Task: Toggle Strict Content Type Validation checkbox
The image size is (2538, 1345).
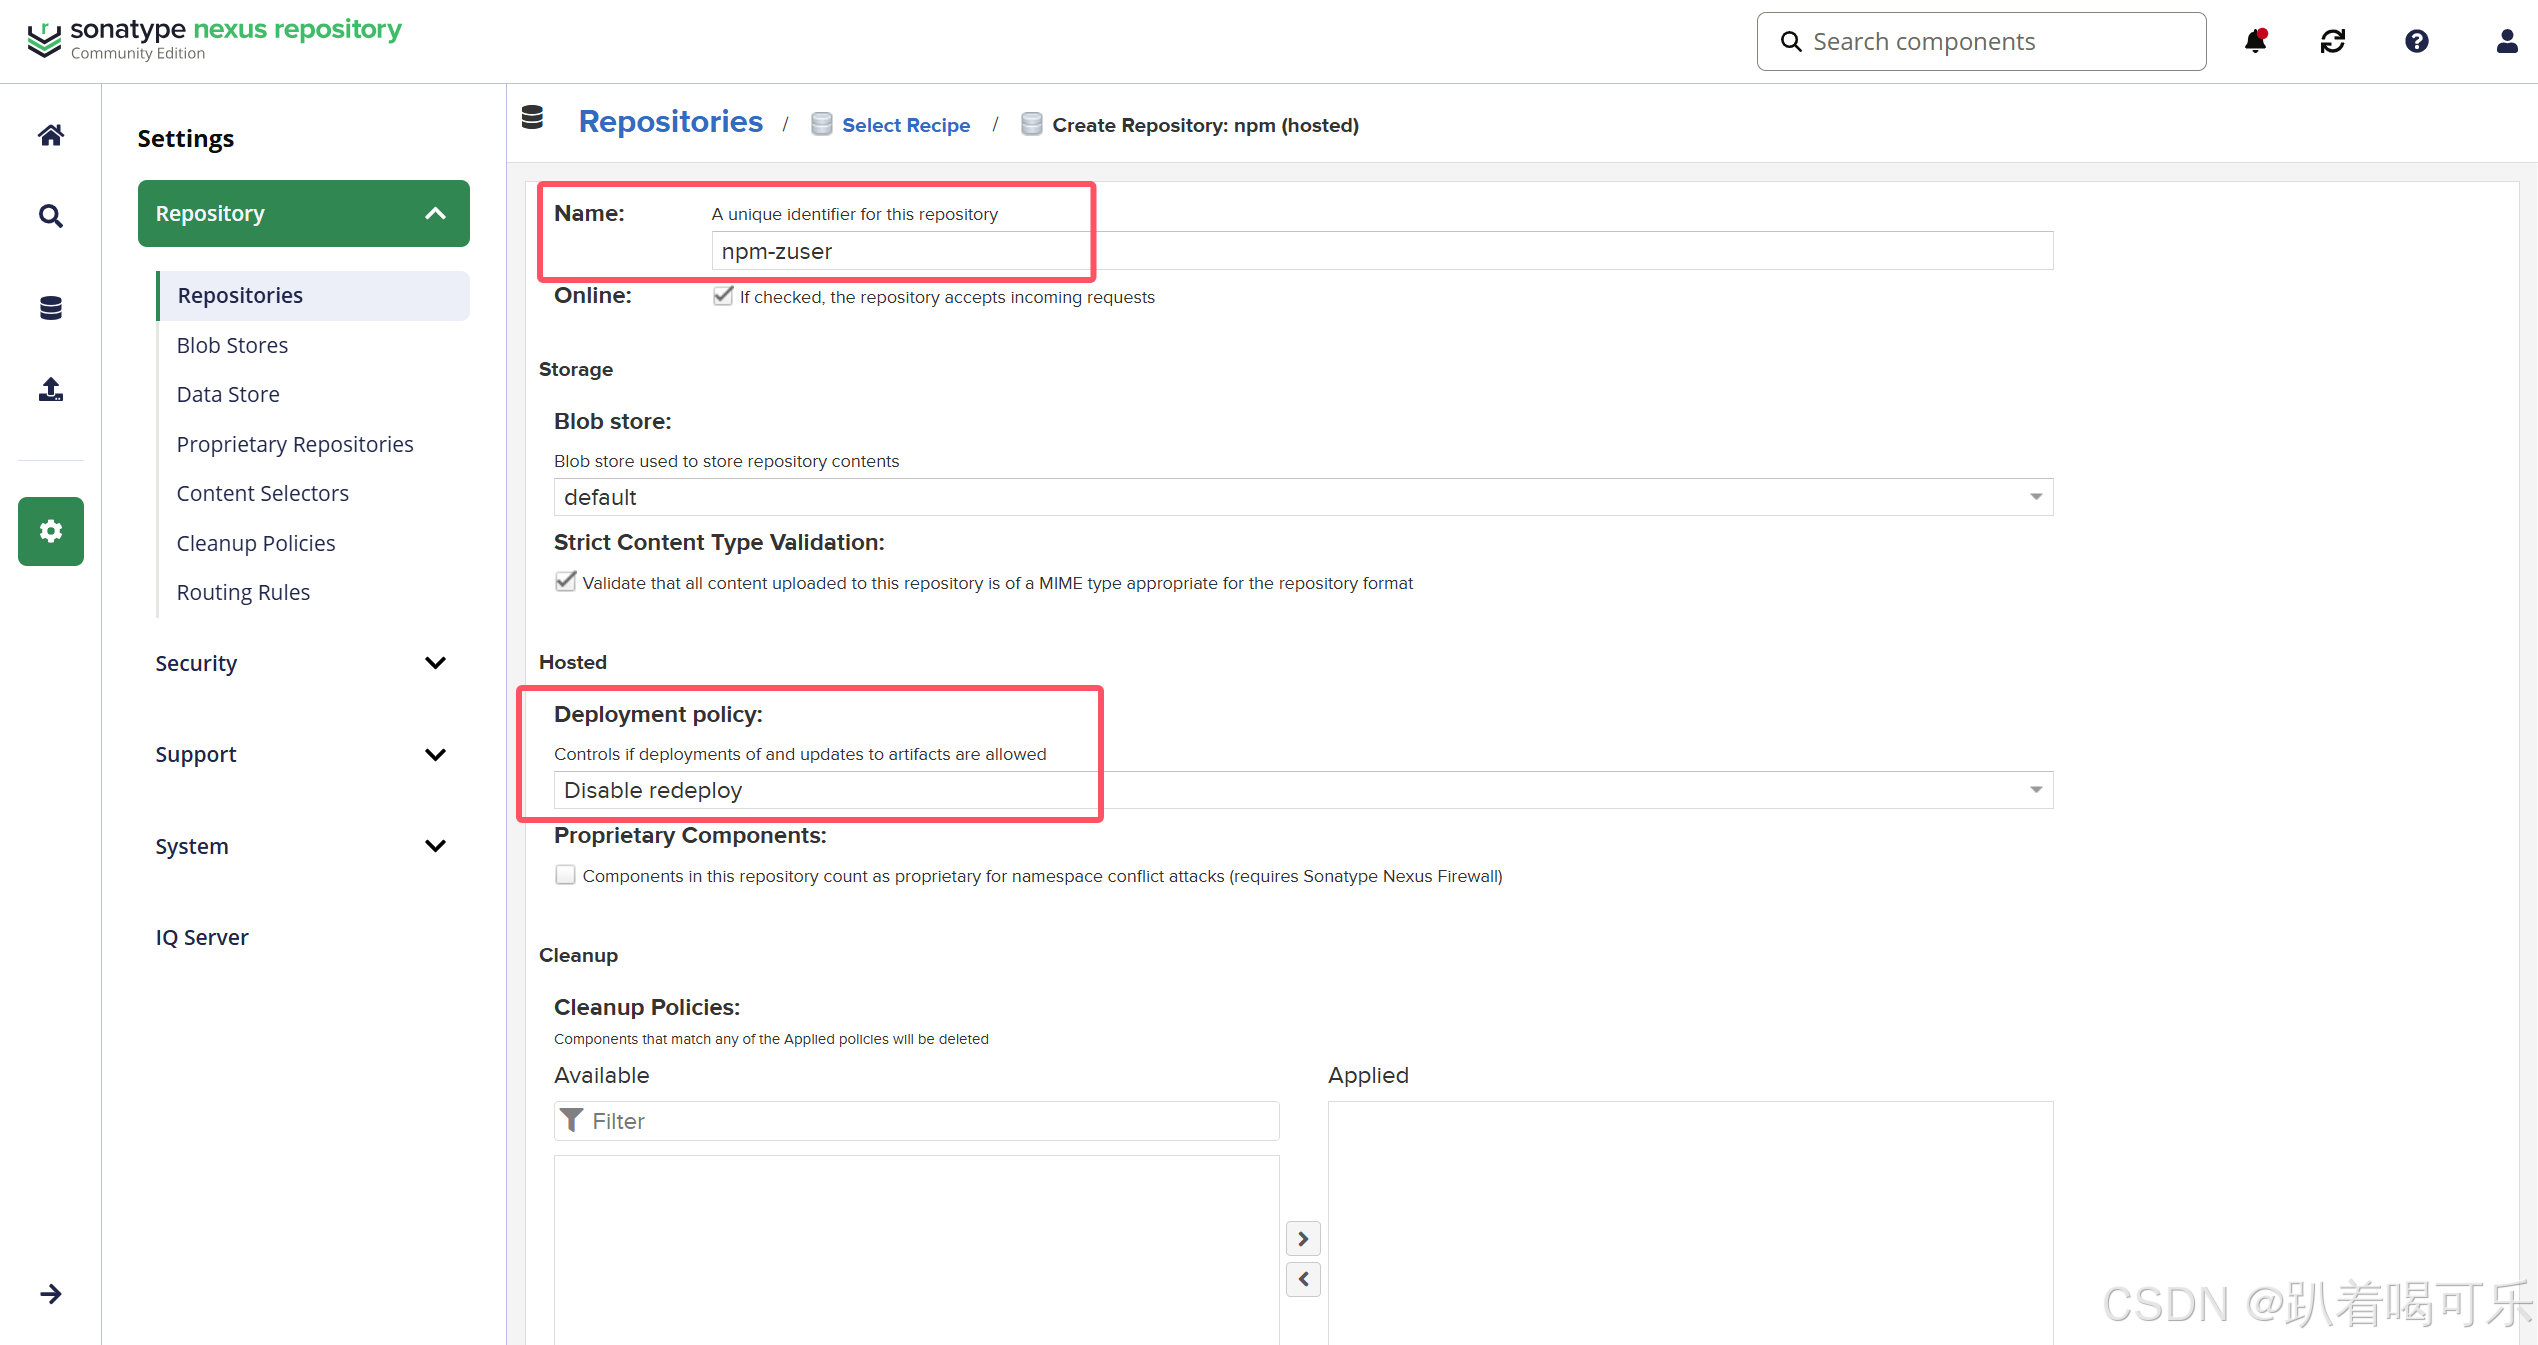Action: coord(565,582)
